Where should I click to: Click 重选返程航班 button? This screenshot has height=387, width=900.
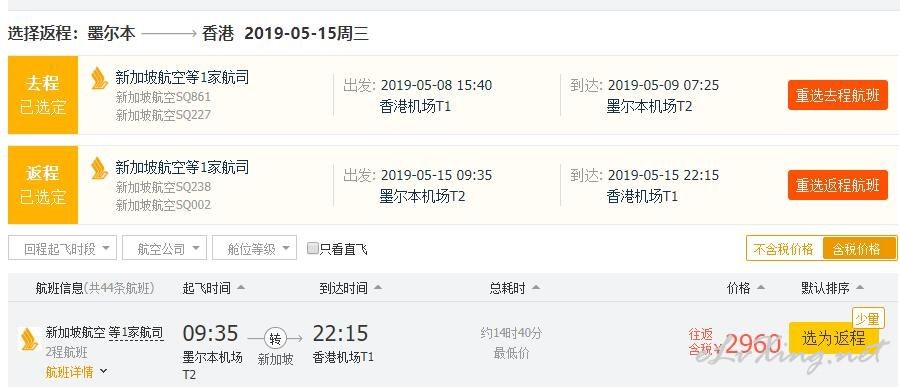pos(837,185)
